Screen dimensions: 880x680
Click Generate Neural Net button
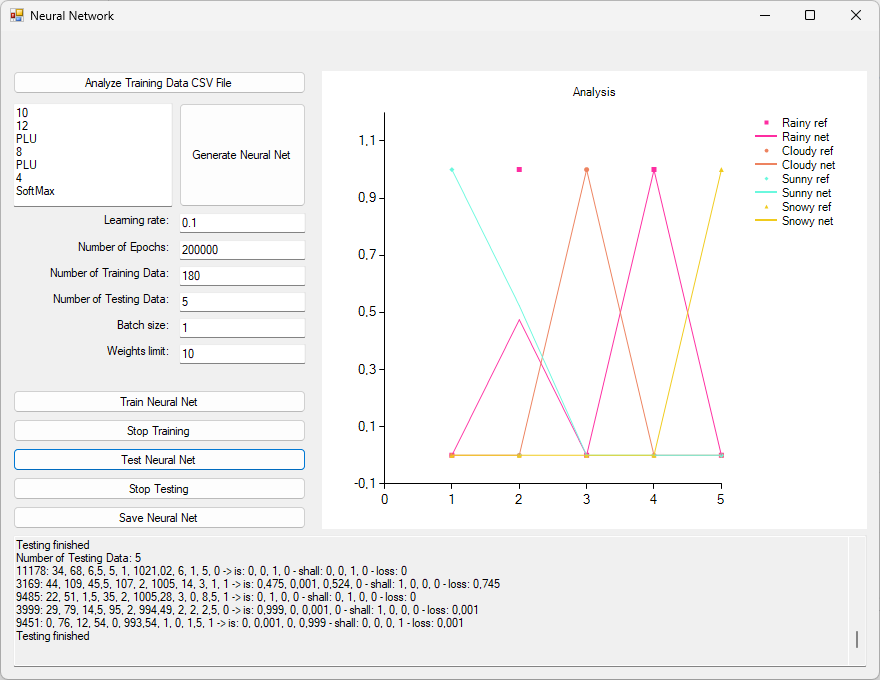click(242, 155)
